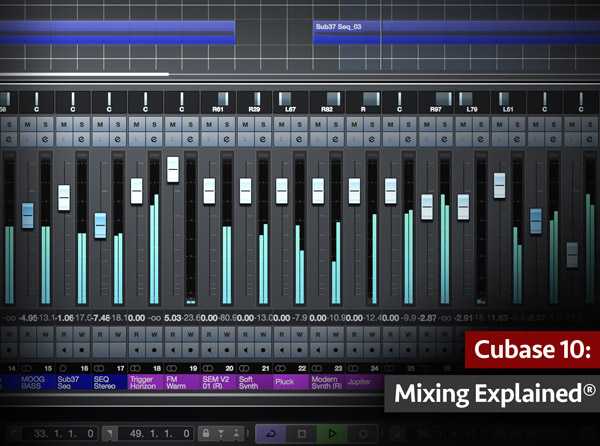Click the lock icon in the transport bar
This screenshot has height=446, width=600.
[x=206, y=433]
